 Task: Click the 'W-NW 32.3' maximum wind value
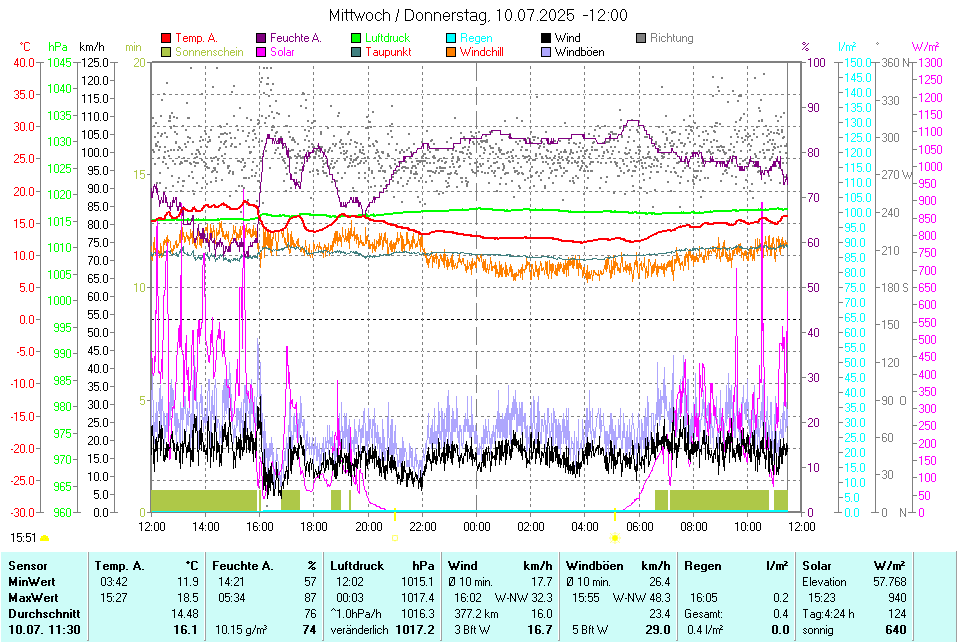[x=524, y=598]
